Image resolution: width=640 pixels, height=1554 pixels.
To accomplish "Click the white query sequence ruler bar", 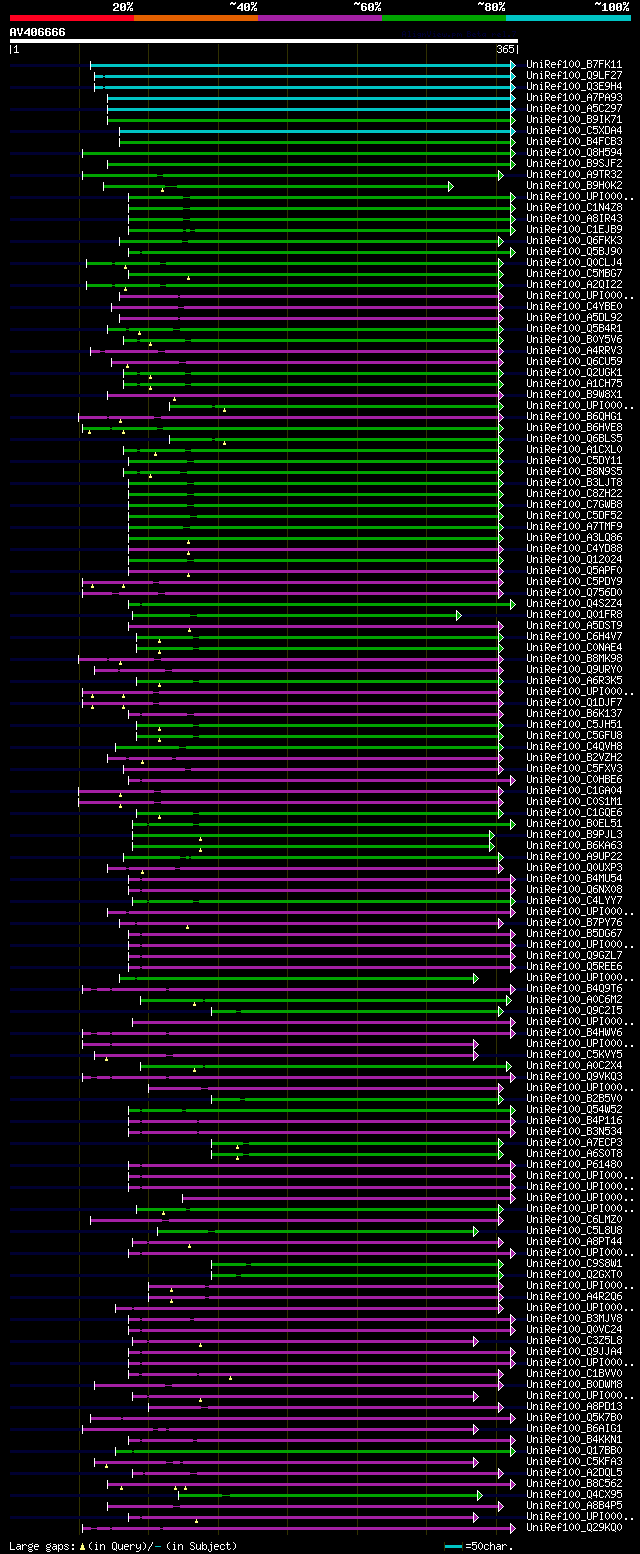I will (x=264, y=41).
